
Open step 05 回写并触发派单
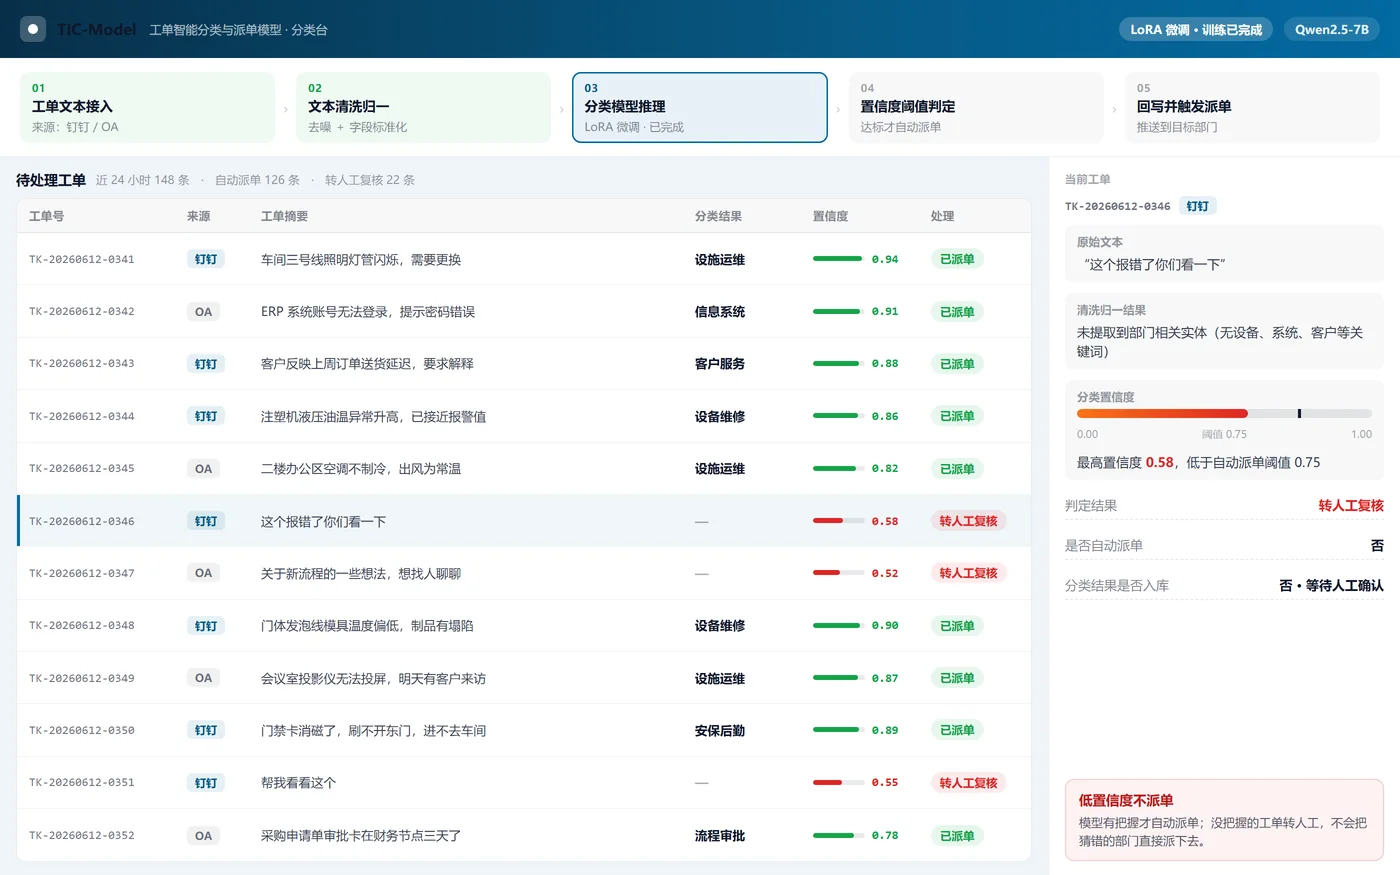tap(1252, 107)
